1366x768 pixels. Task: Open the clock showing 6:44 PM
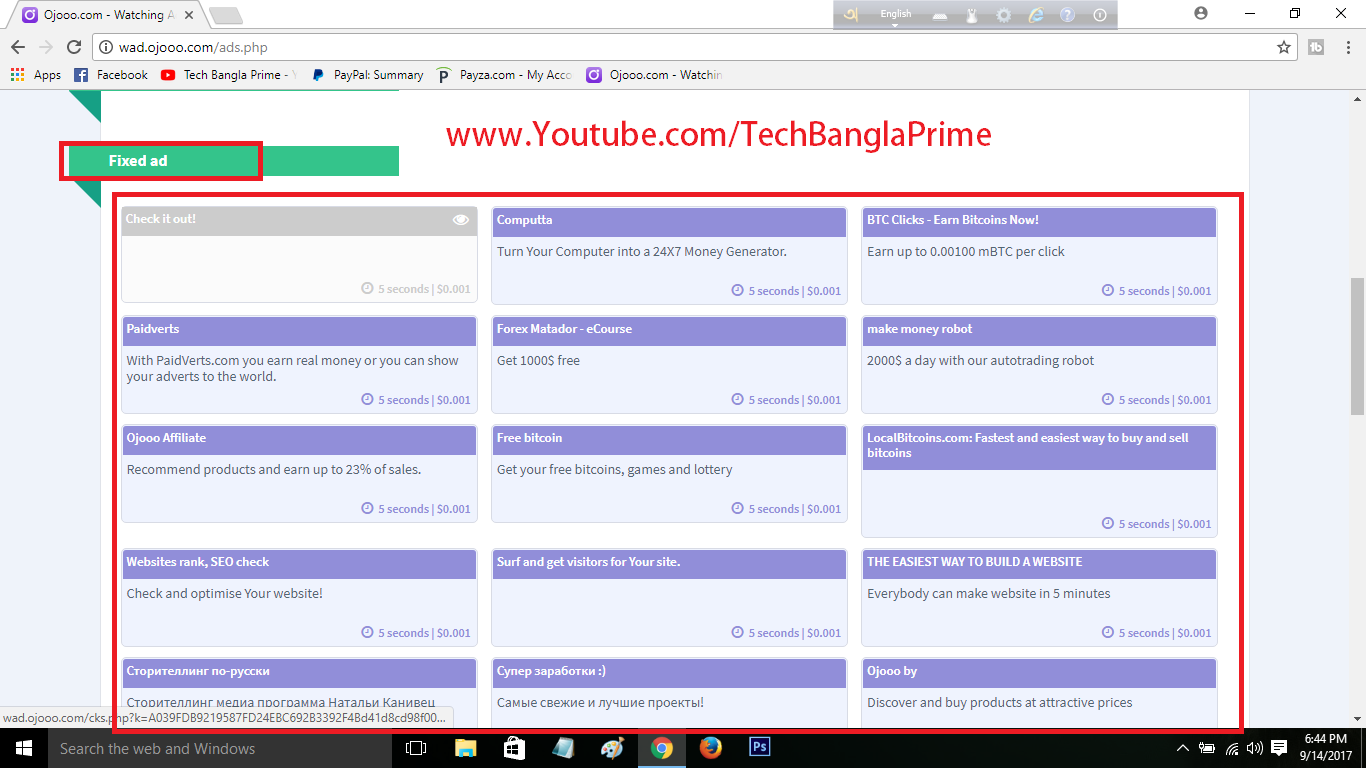(x=1328, y=748)
